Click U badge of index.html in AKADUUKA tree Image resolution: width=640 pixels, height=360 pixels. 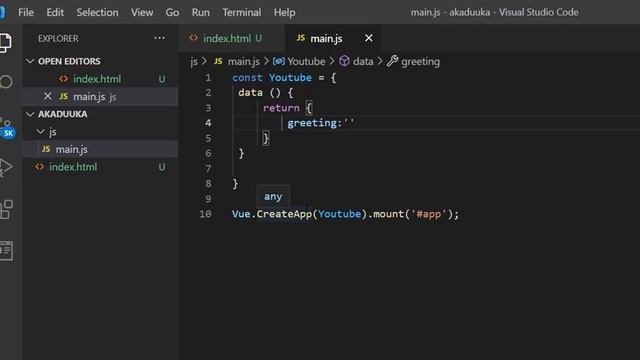(x=162, y=167)
